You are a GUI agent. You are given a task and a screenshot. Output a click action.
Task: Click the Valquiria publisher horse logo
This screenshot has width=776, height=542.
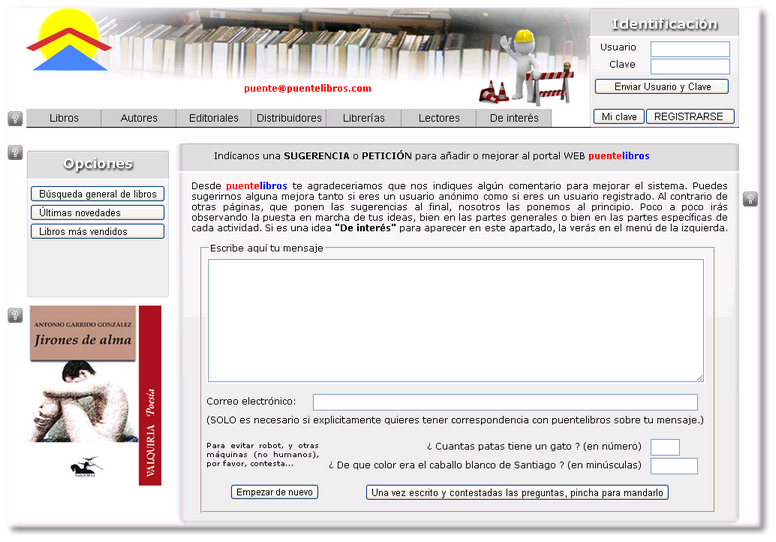86,467
